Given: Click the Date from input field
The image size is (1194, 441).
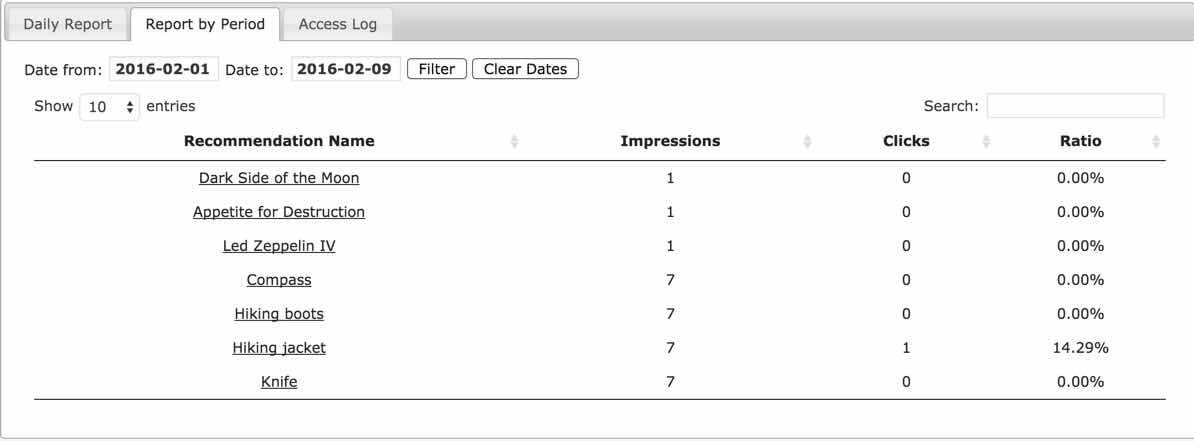Looking at the screenshot, I should (x=163, y=69).
